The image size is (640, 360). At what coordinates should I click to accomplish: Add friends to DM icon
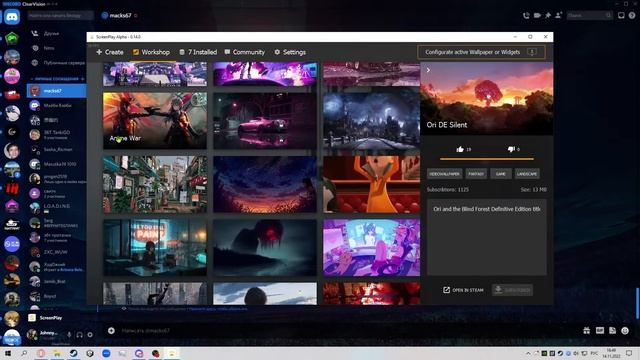(558, 16)
